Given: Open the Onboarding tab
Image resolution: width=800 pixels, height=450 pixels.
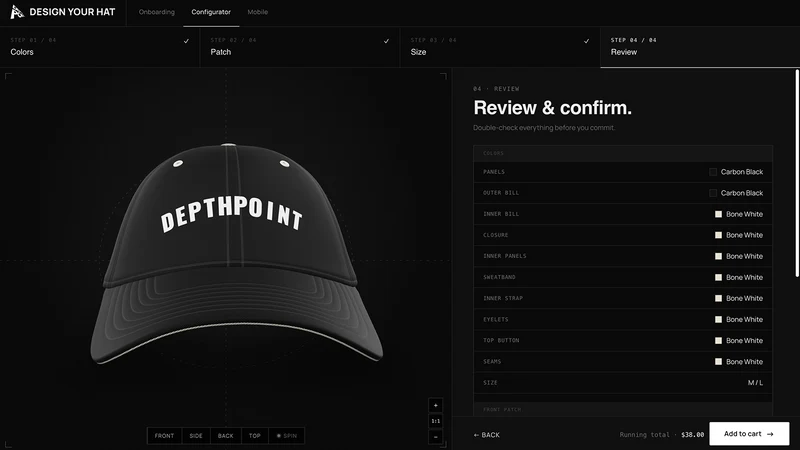Looking at the screenshot, I should coord(157,12).
